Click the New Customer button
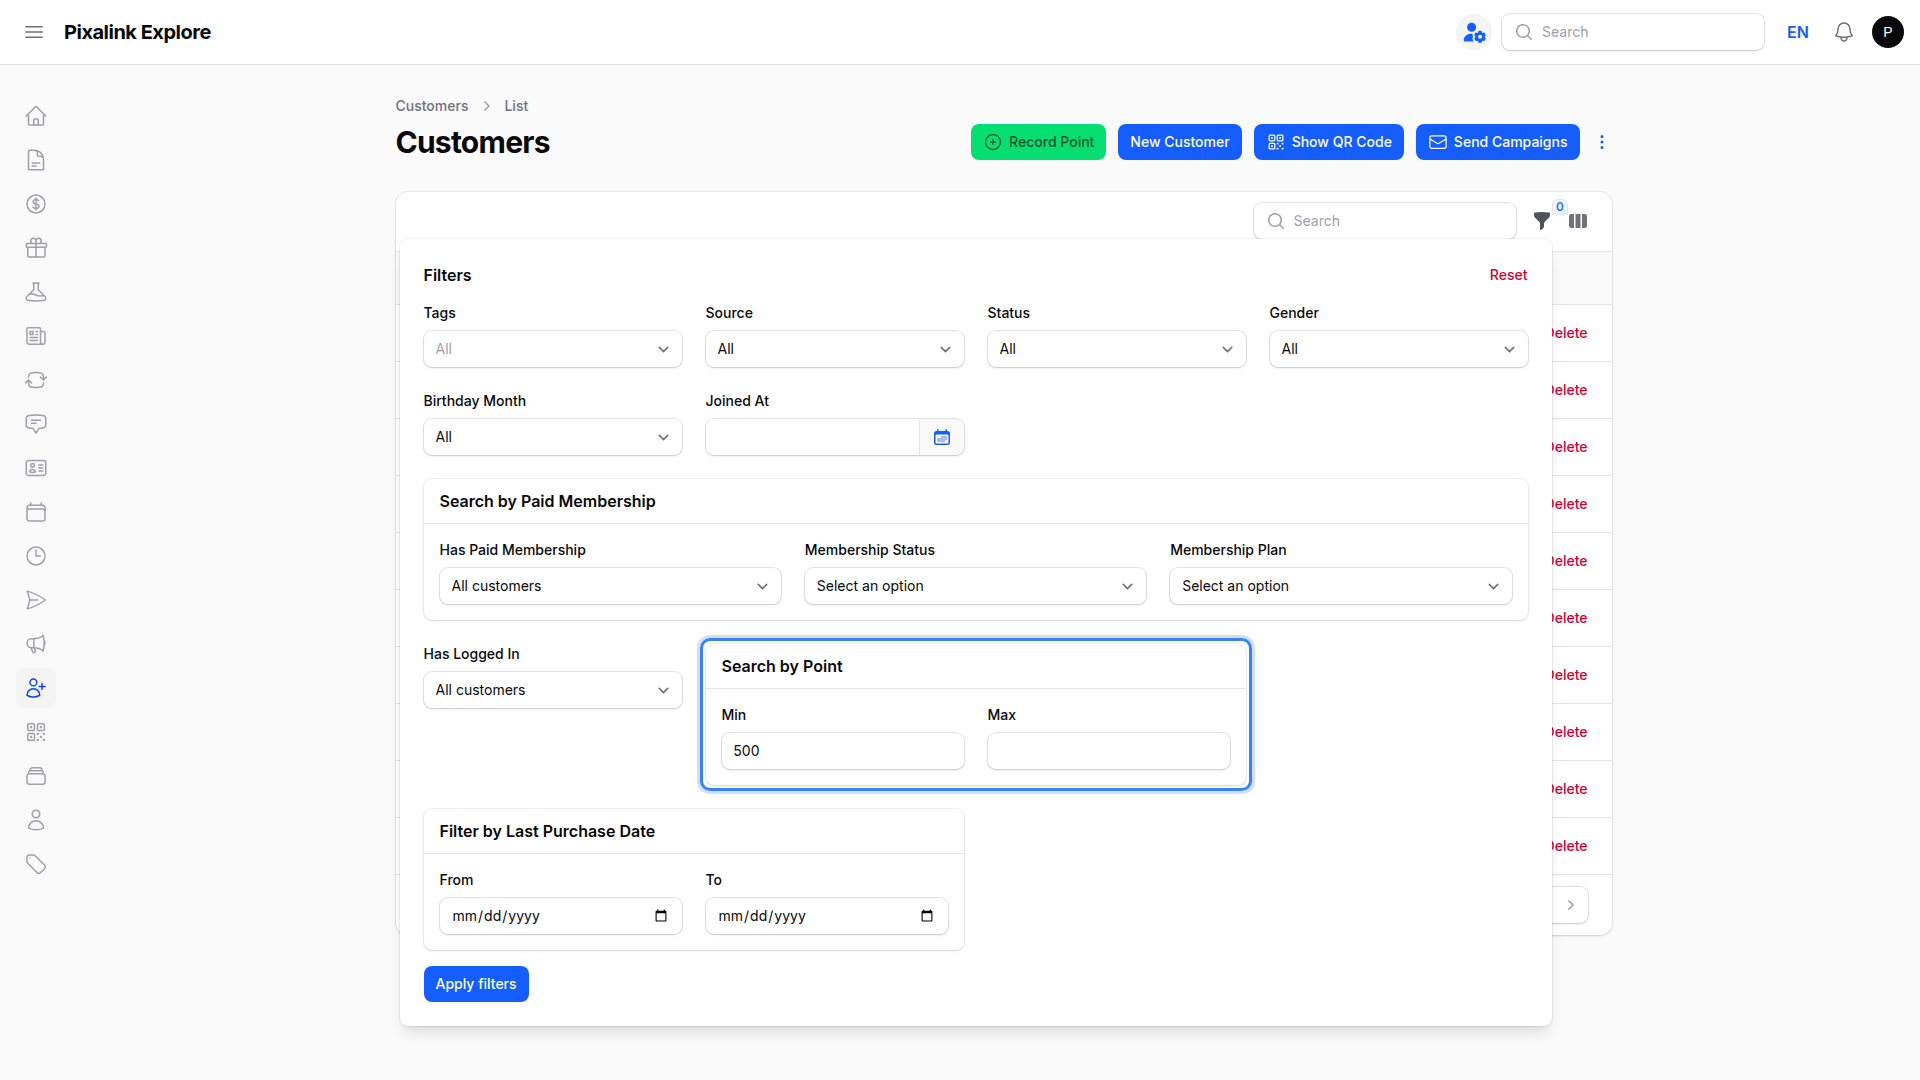Screen dimensions: 1920x1080 pyautogui.click(x=1180, y=142)
